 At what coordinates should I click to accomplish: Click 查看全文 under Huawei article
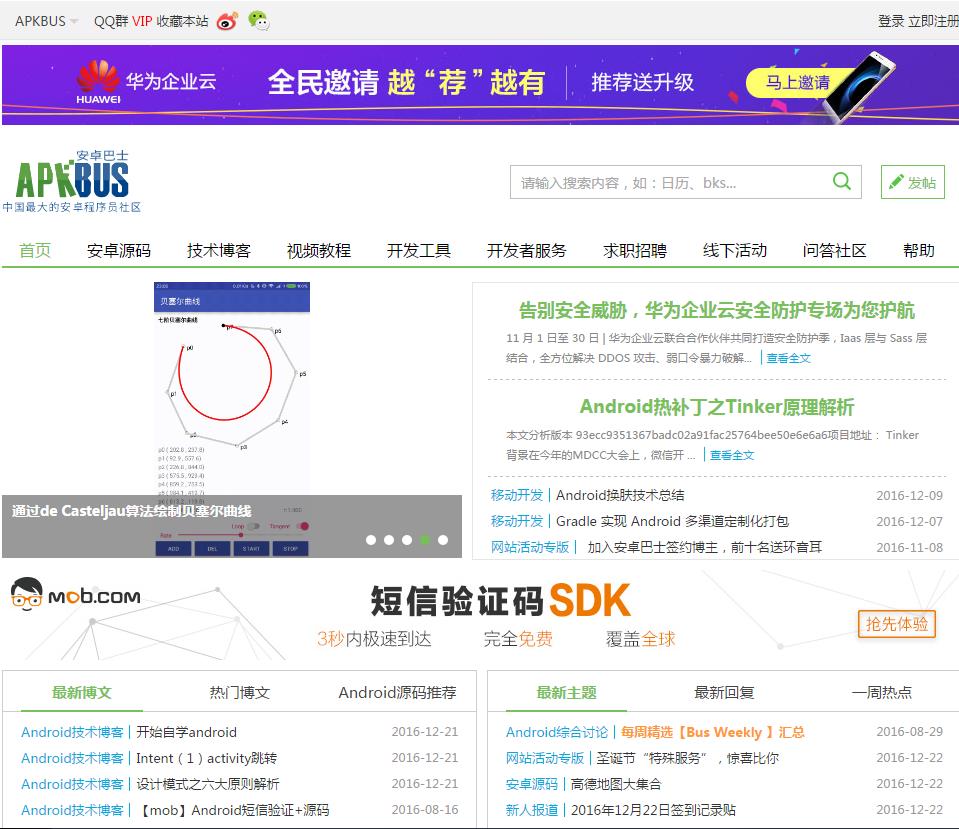pyautogui.click(x=788, y=358)
